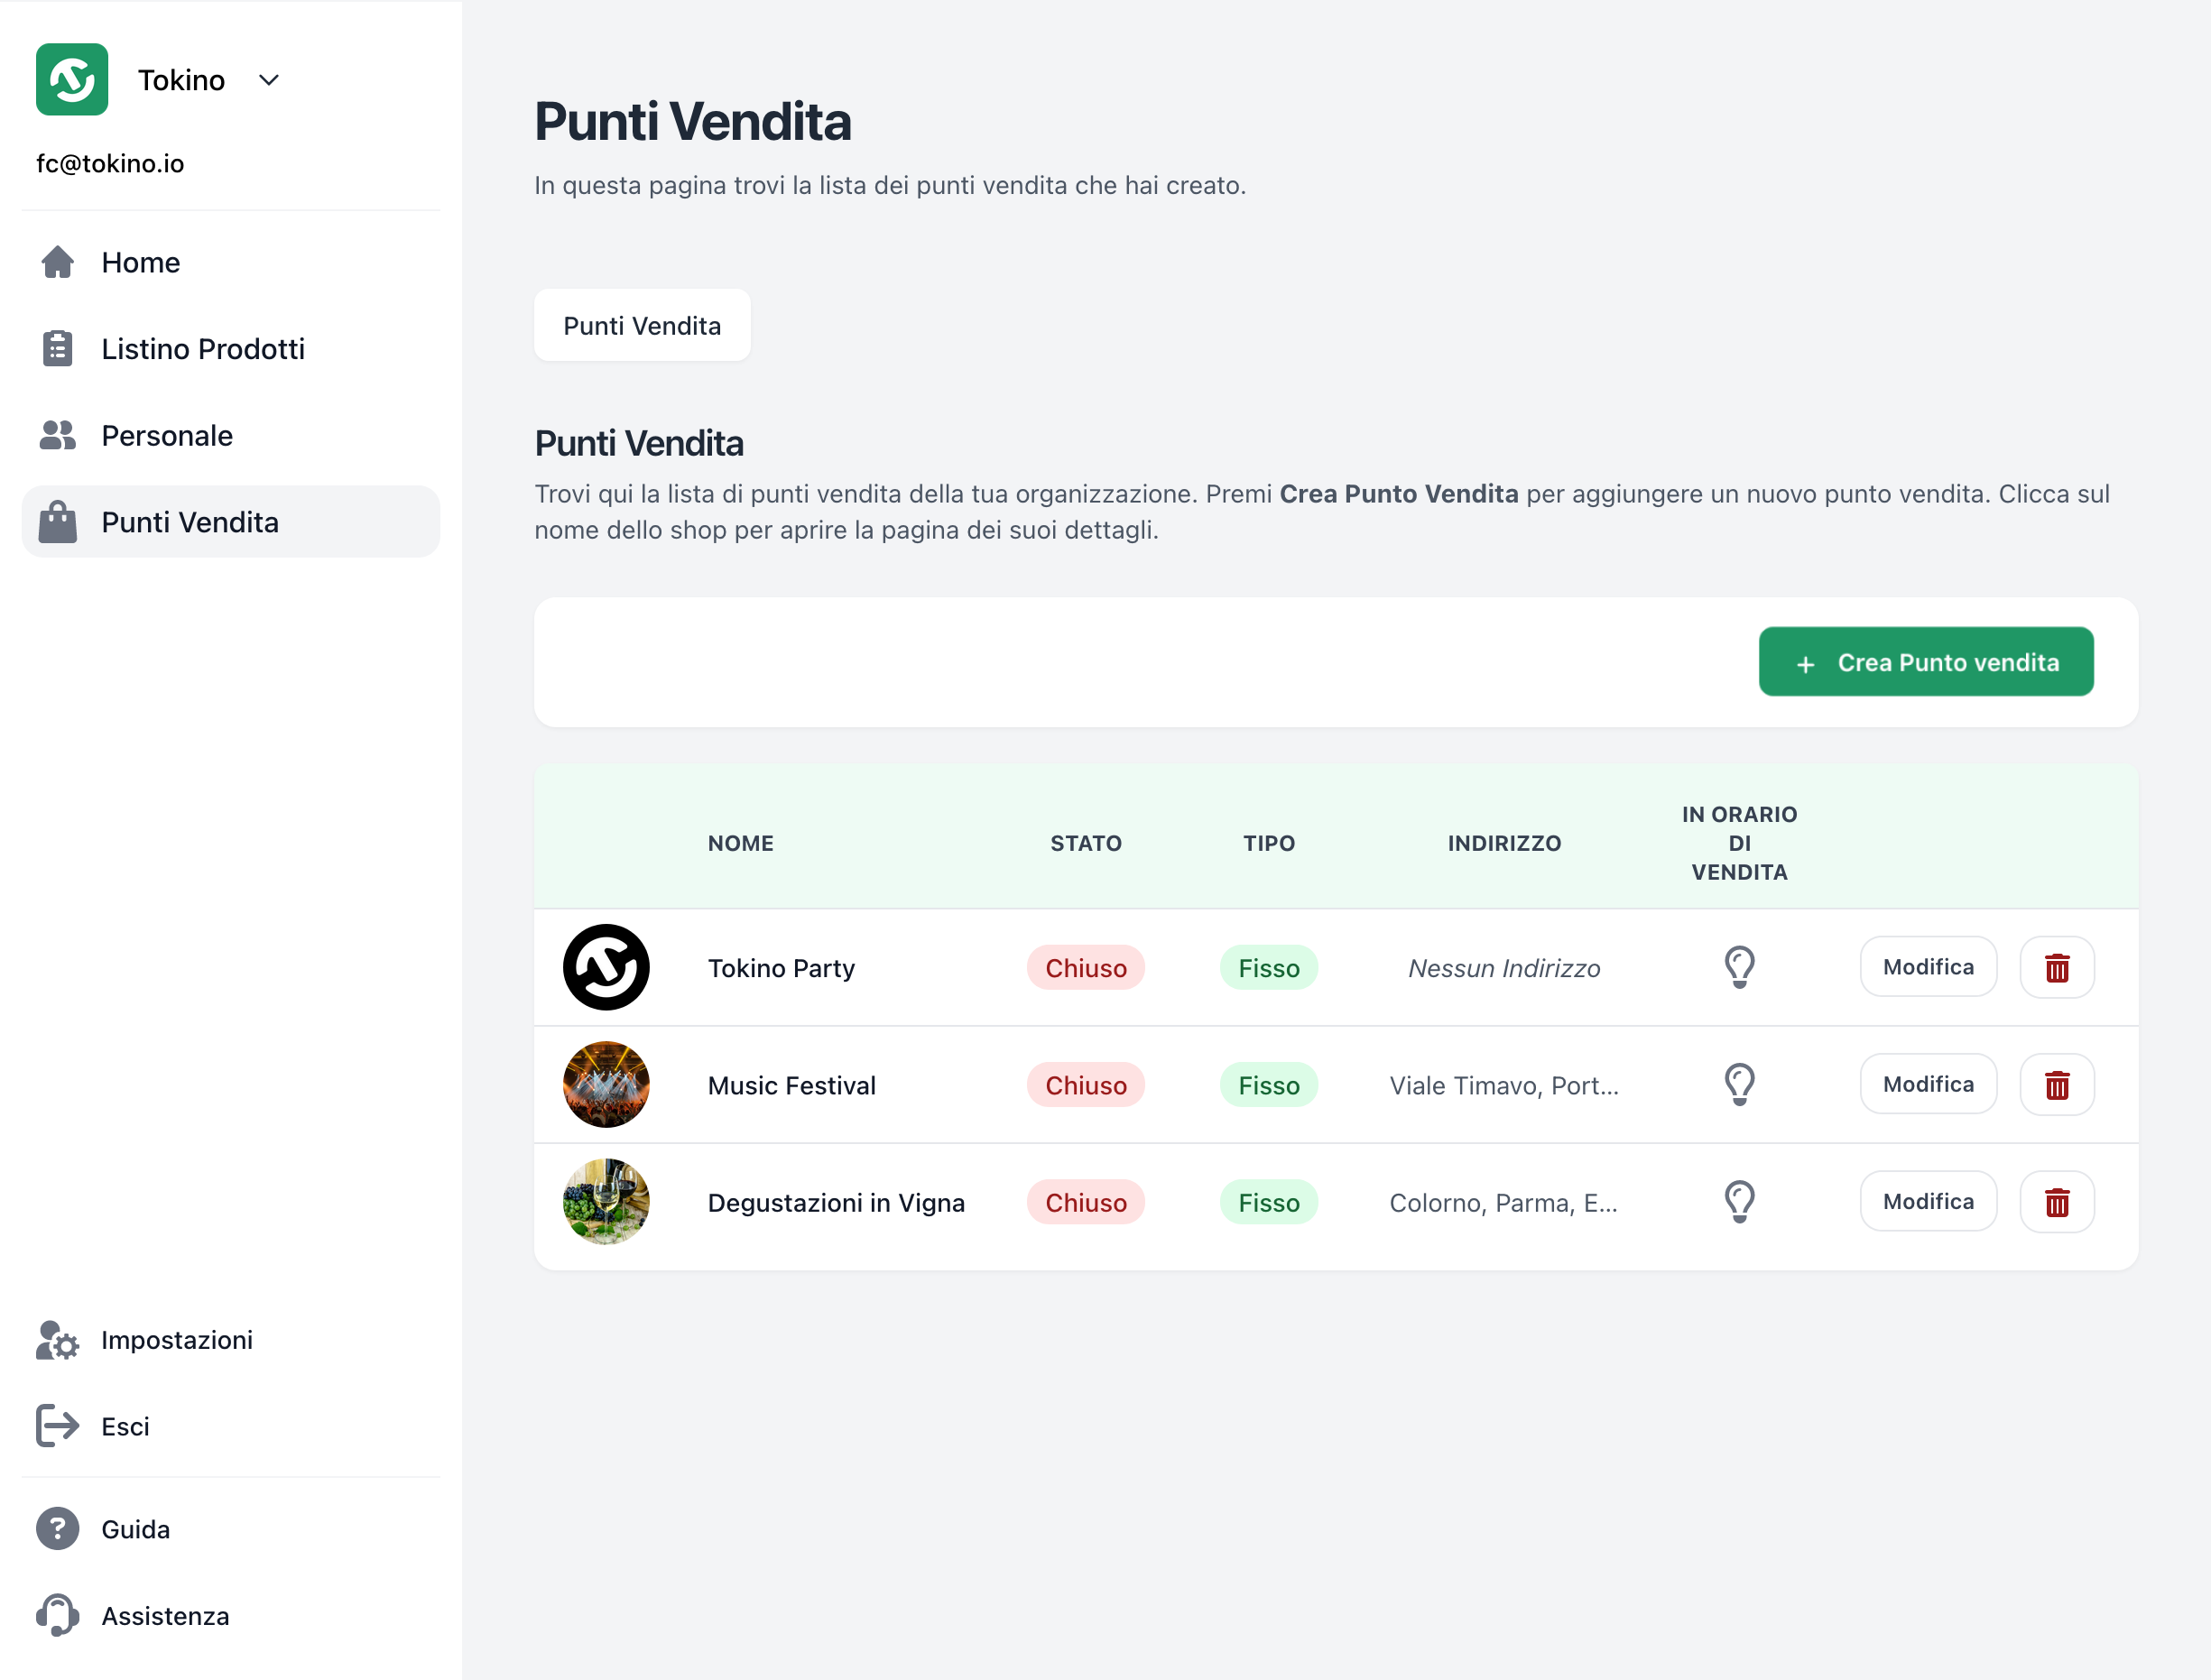
Task: Open Impostazioni settings
Action: click(x=176, y=1340)
